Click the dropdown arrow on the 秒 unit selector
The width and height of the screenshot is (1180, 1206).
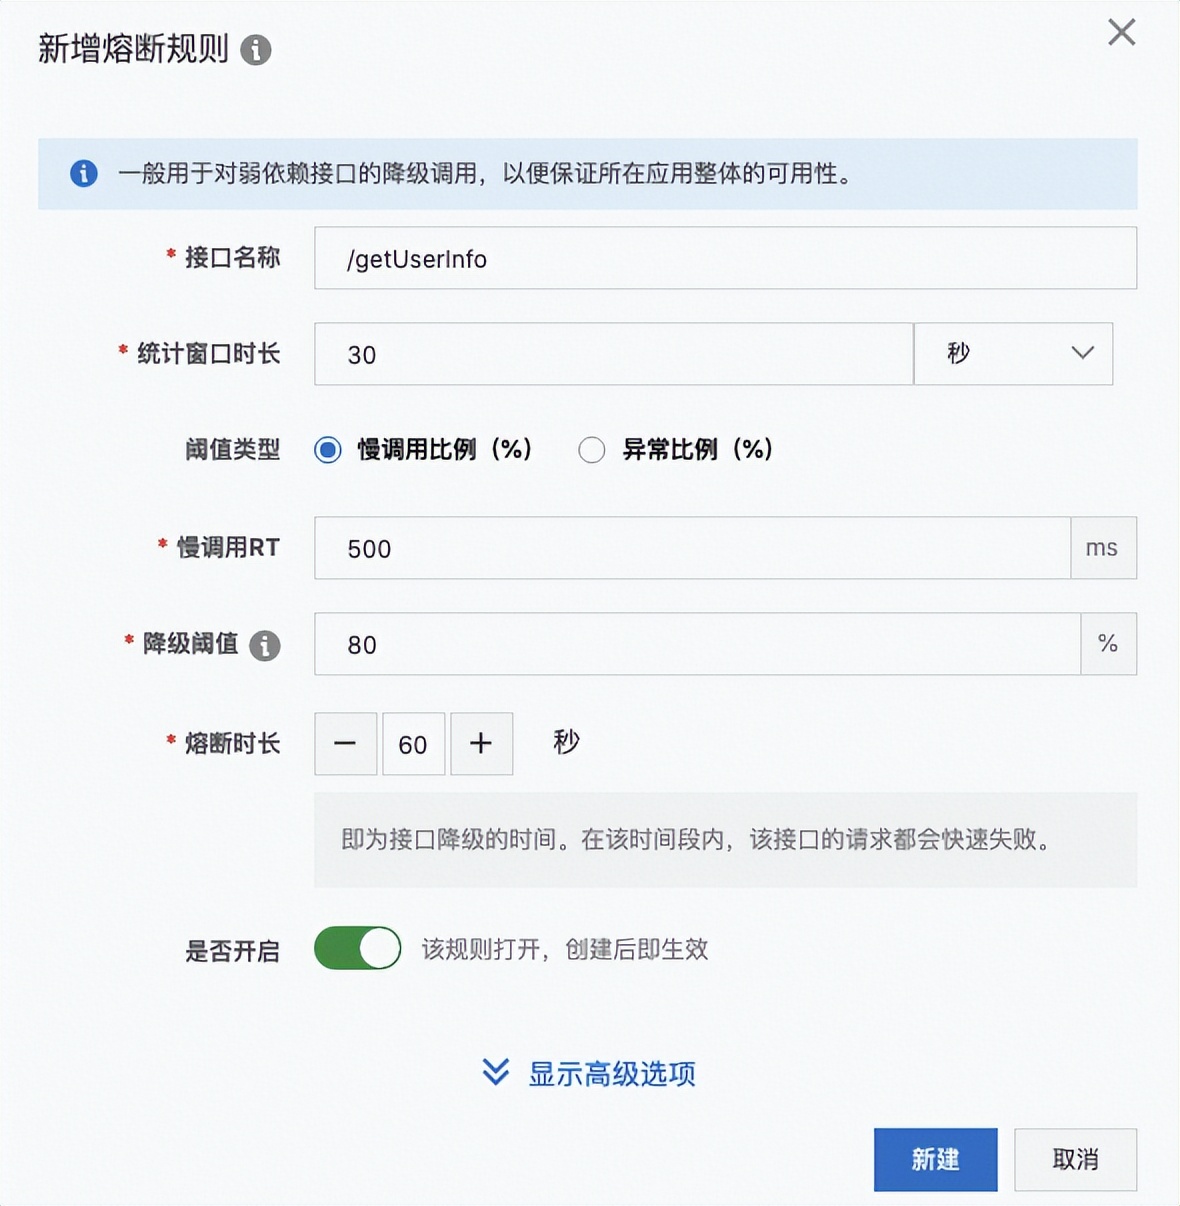point(1081,353)
